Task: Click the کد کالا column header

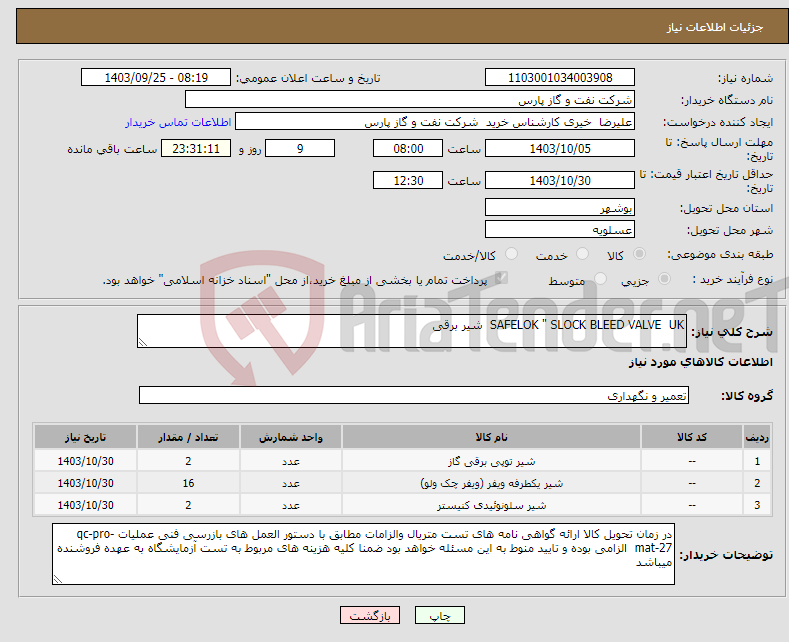Action: pos(692,437)
